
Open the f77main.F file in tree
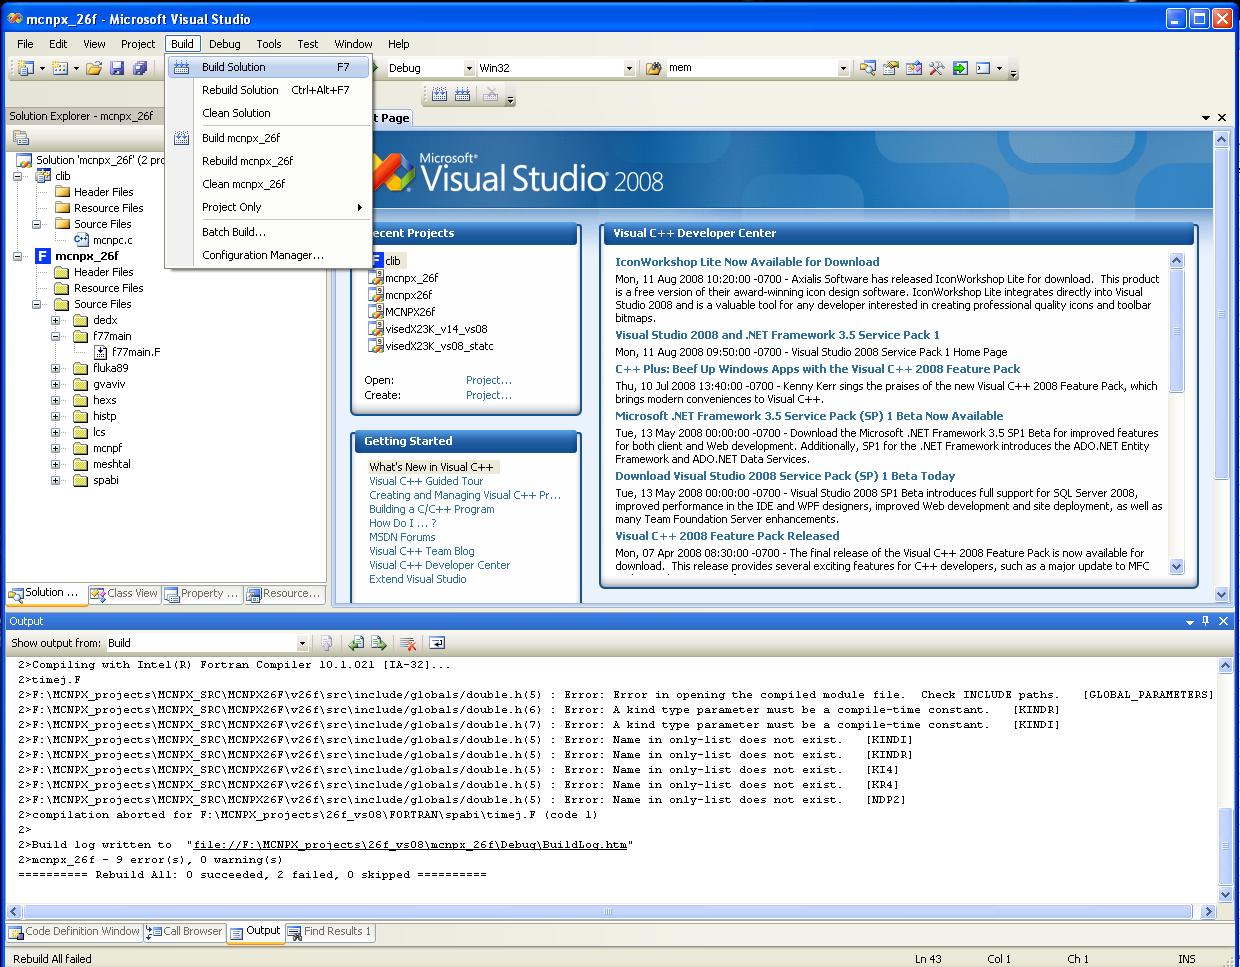[136, 352]
